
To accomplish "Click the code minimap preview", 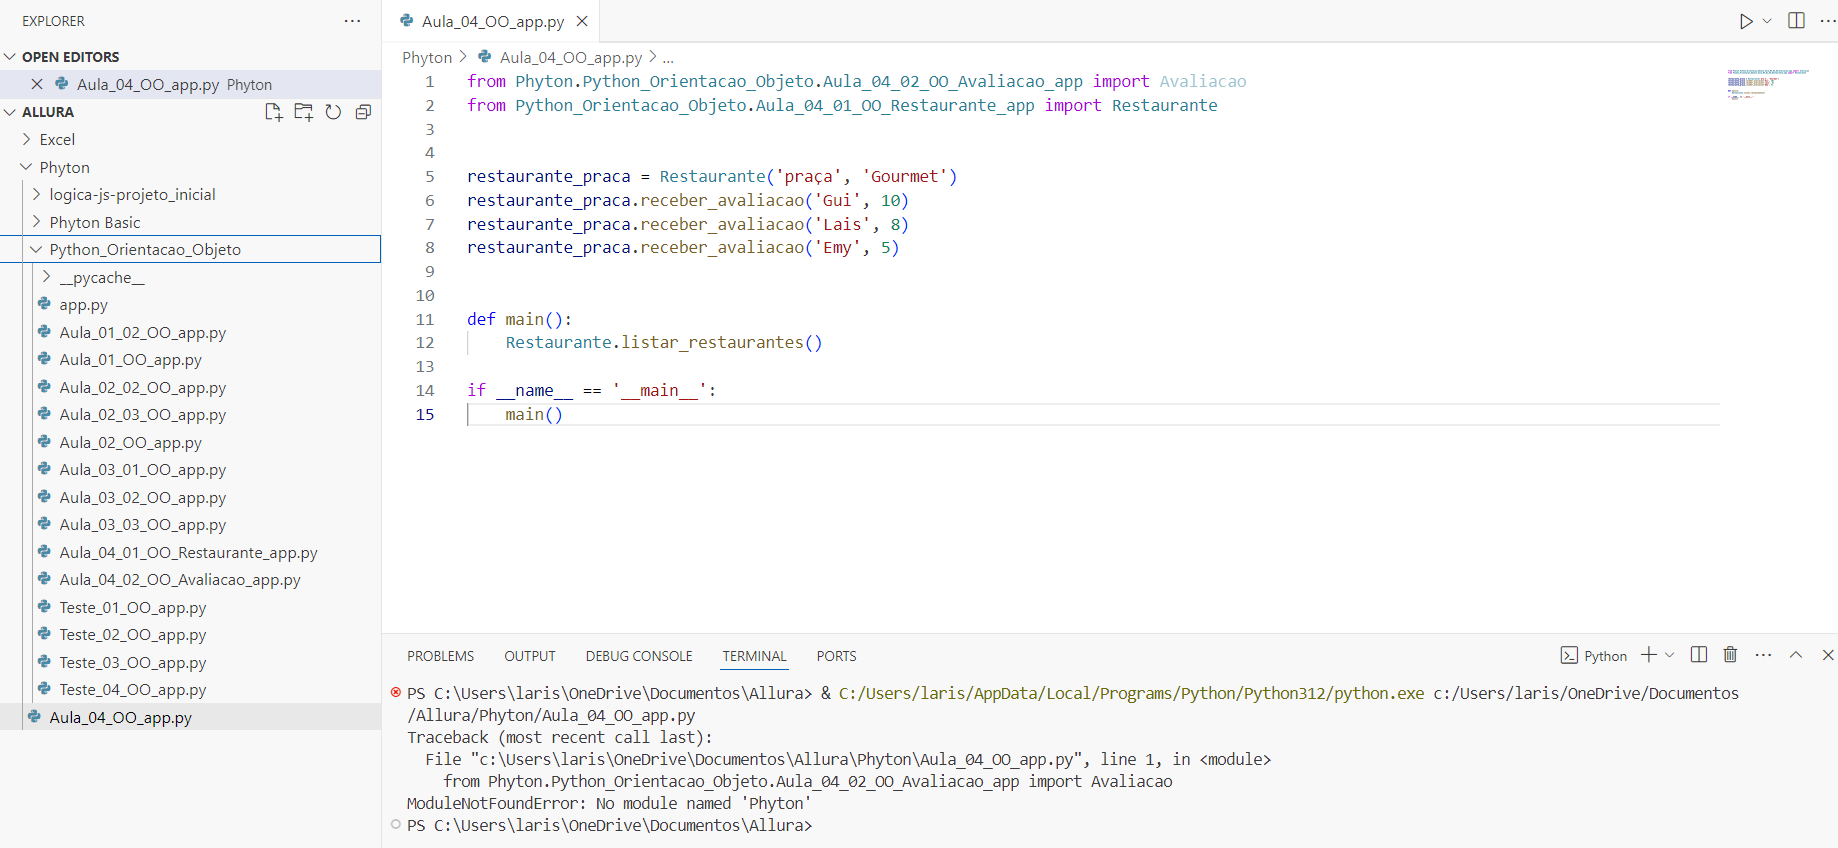I will (x=1768, y=84).
